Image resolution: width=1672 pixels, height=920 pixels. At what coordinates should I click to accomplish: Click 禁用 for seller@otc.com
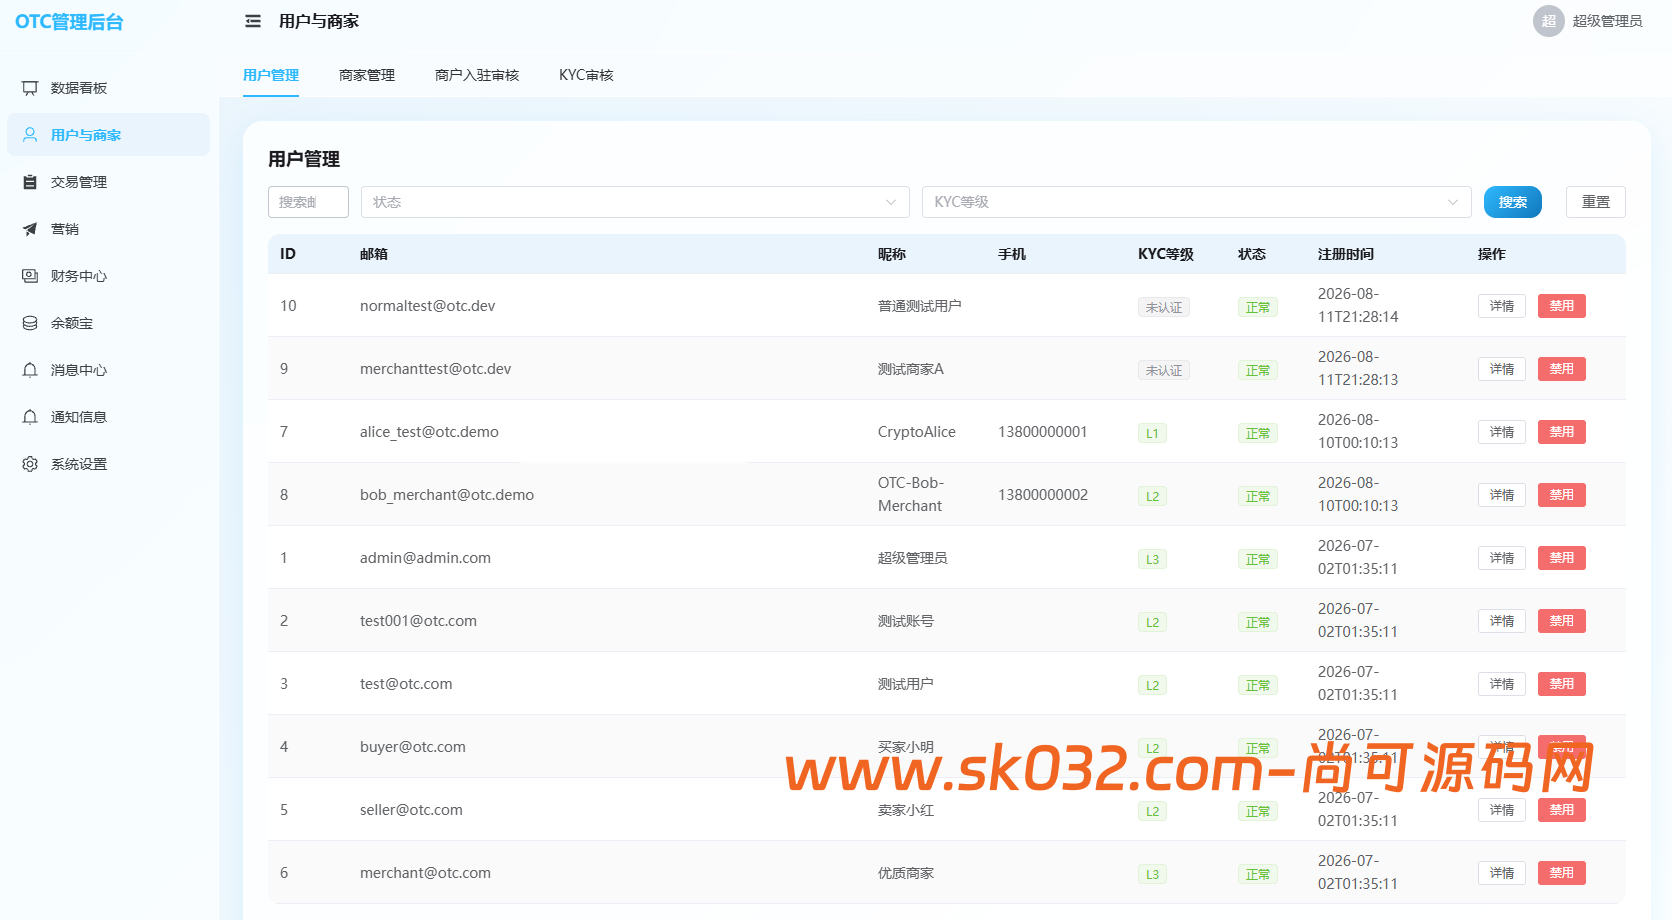coord(1562,810)
